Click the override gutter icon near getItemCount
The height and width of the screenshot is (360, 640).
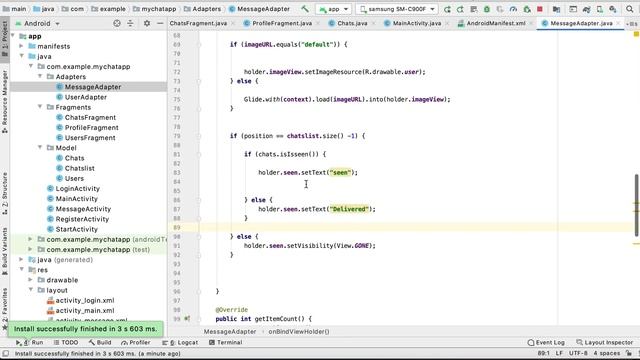(187, 319)
